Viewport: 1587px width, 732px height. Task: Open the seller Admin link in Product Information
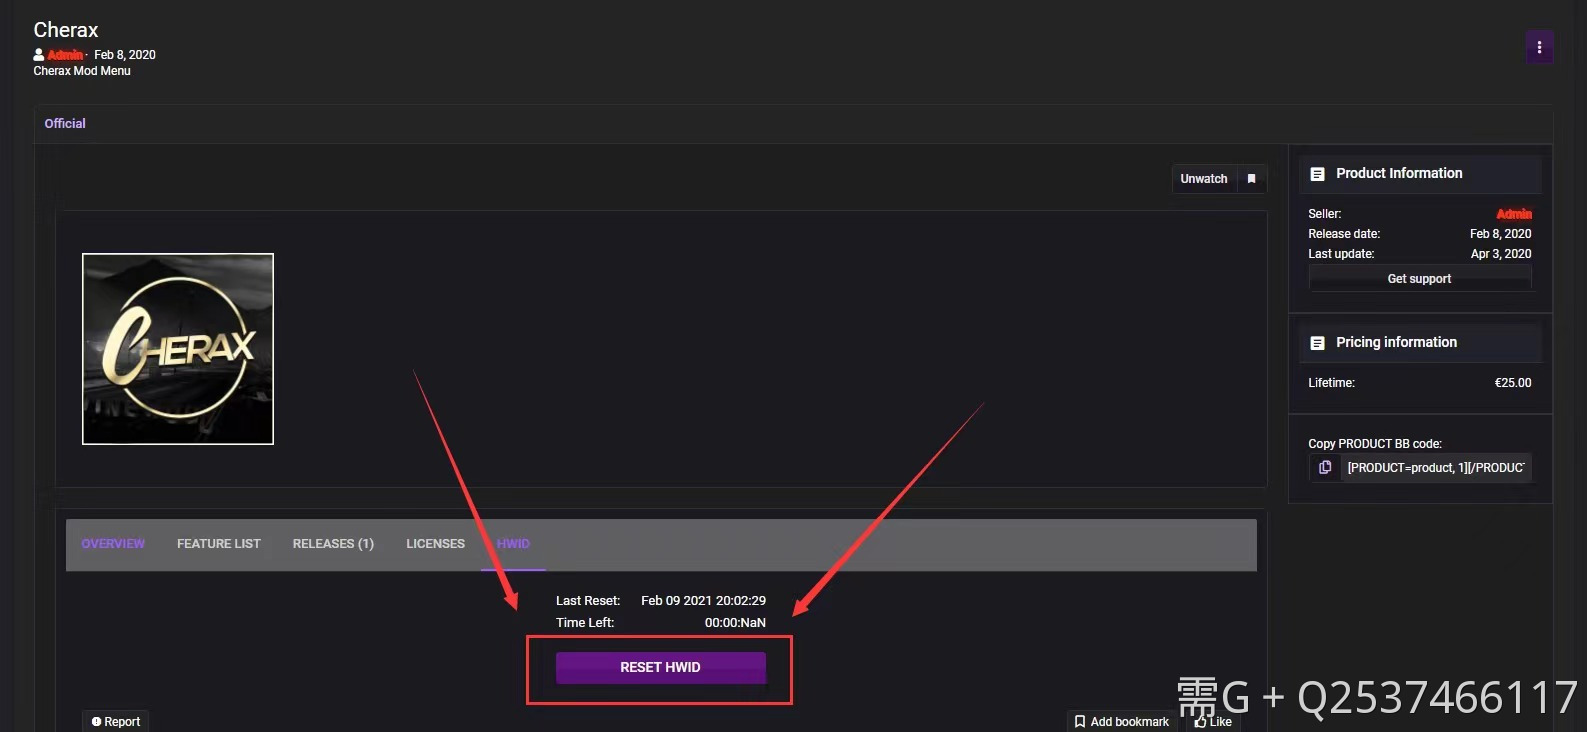tap(1513, 214)
